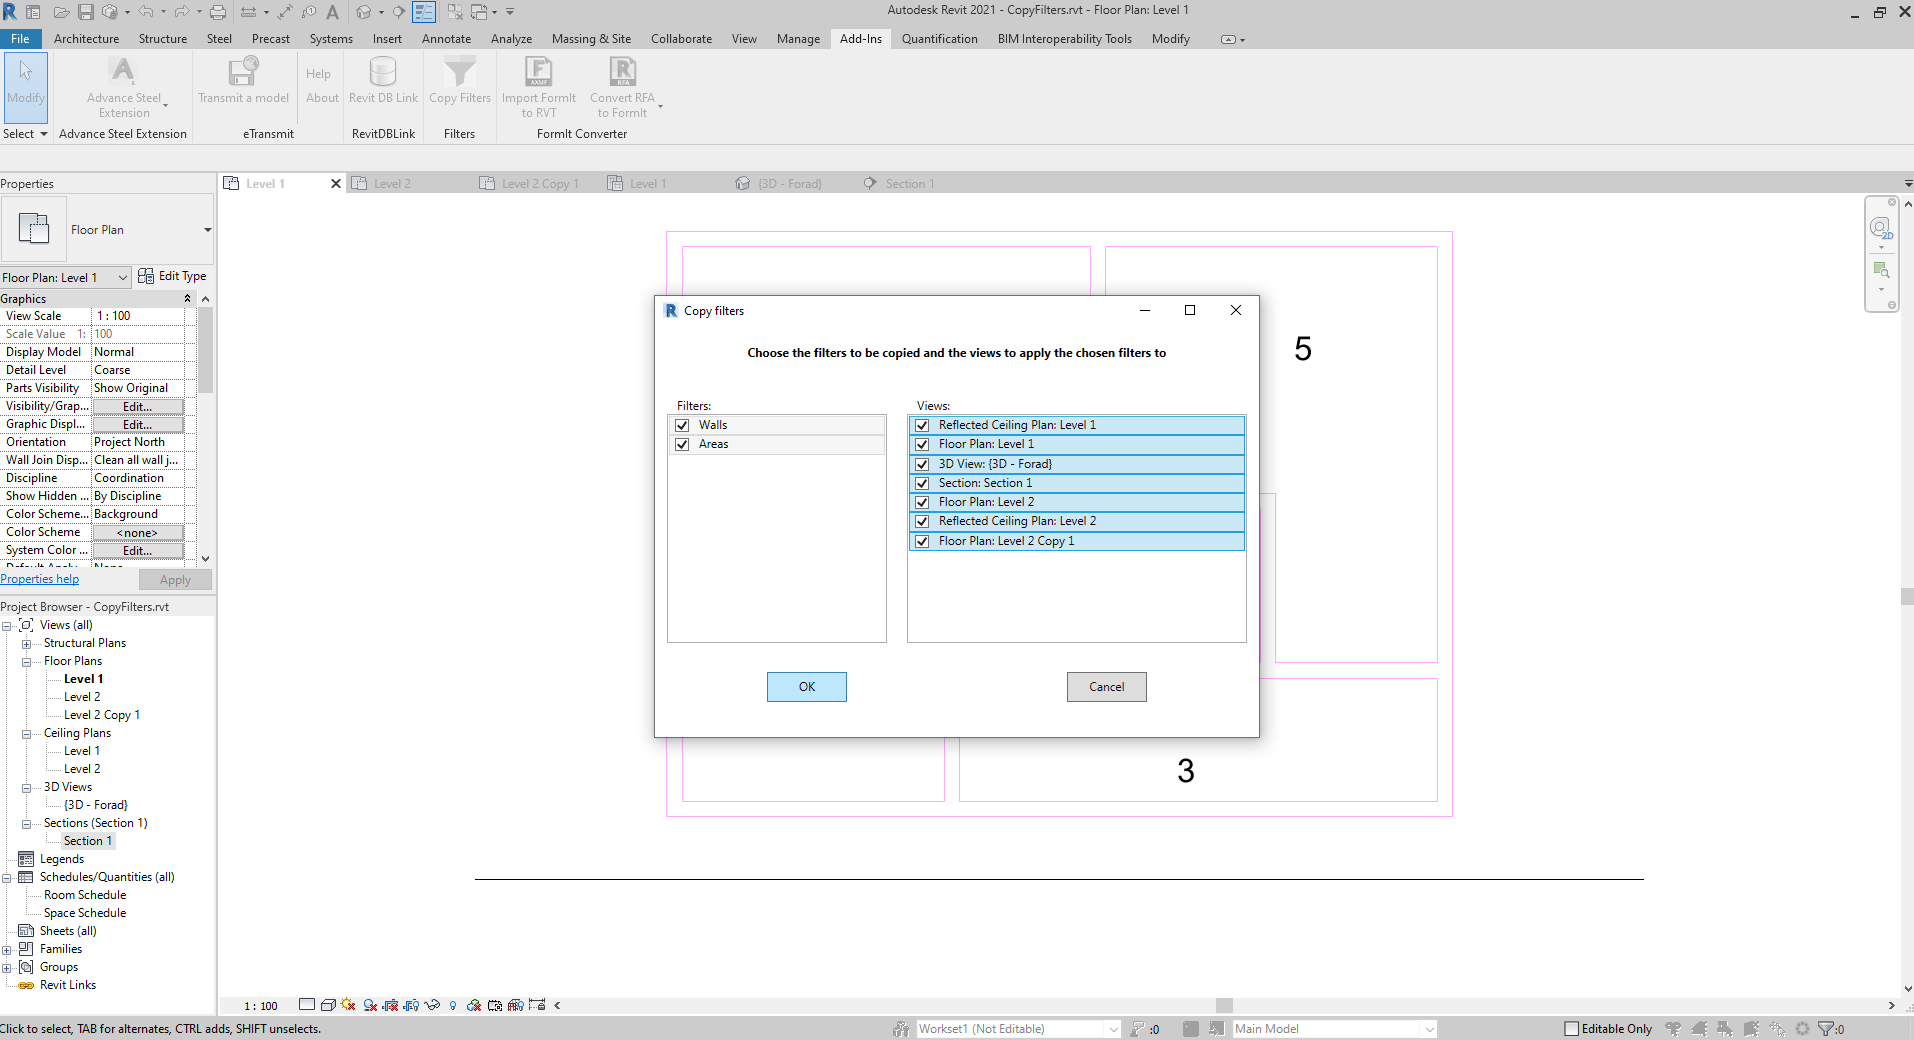This screenshot has width=1914, height=1040.
Task: Expand the Structural Plans tree node
Action: [26, 643]
